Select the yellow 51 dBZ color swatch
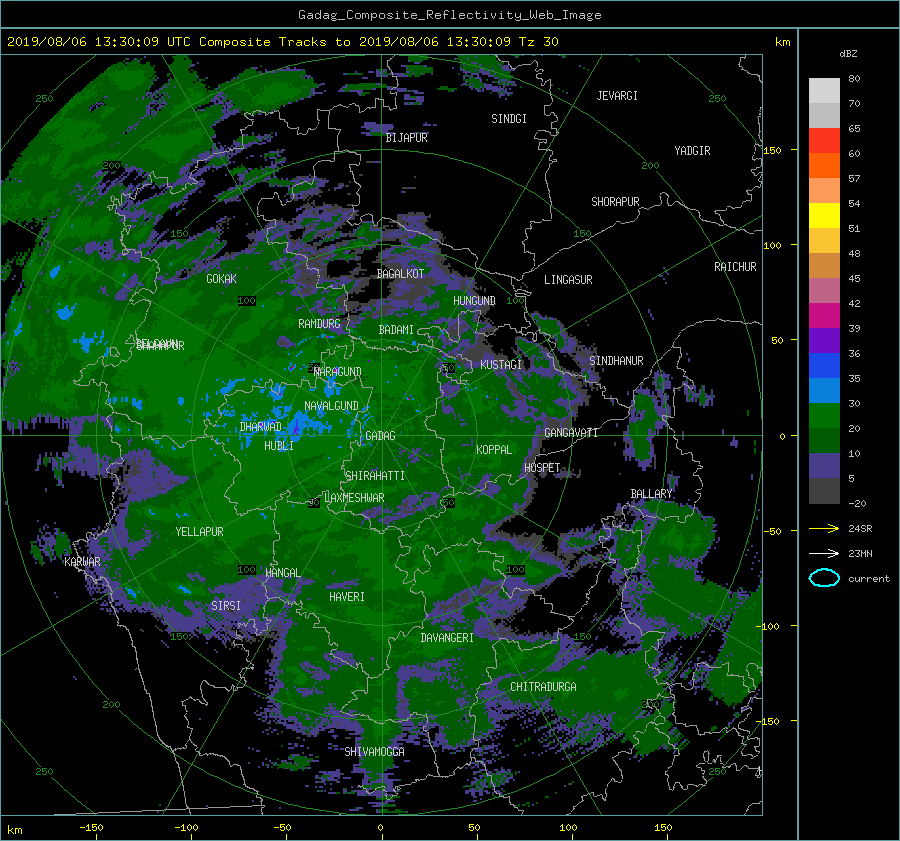 tap(824, 216)
